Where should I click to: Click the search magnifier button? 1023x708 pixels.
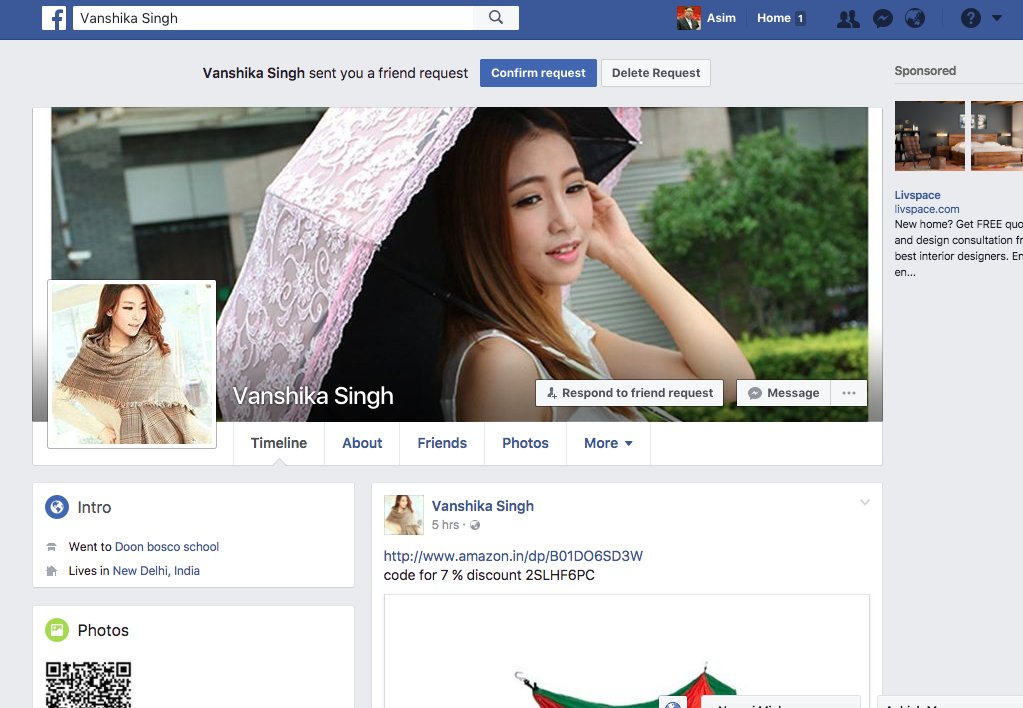(496, 18)
